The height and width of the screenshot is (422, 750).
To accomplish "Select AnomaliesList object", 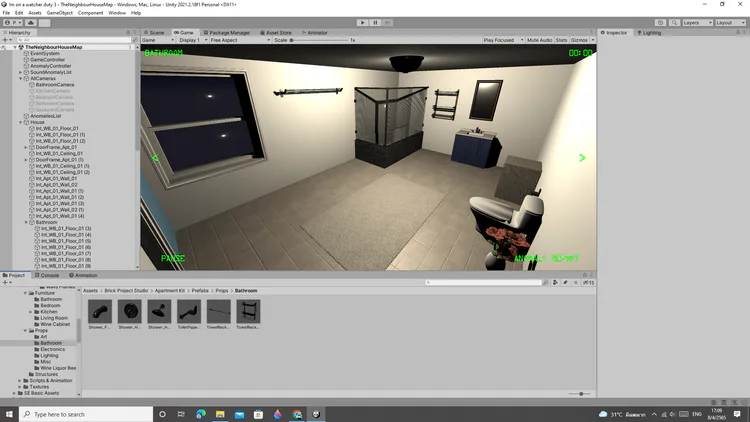I will tap(45, 116).
